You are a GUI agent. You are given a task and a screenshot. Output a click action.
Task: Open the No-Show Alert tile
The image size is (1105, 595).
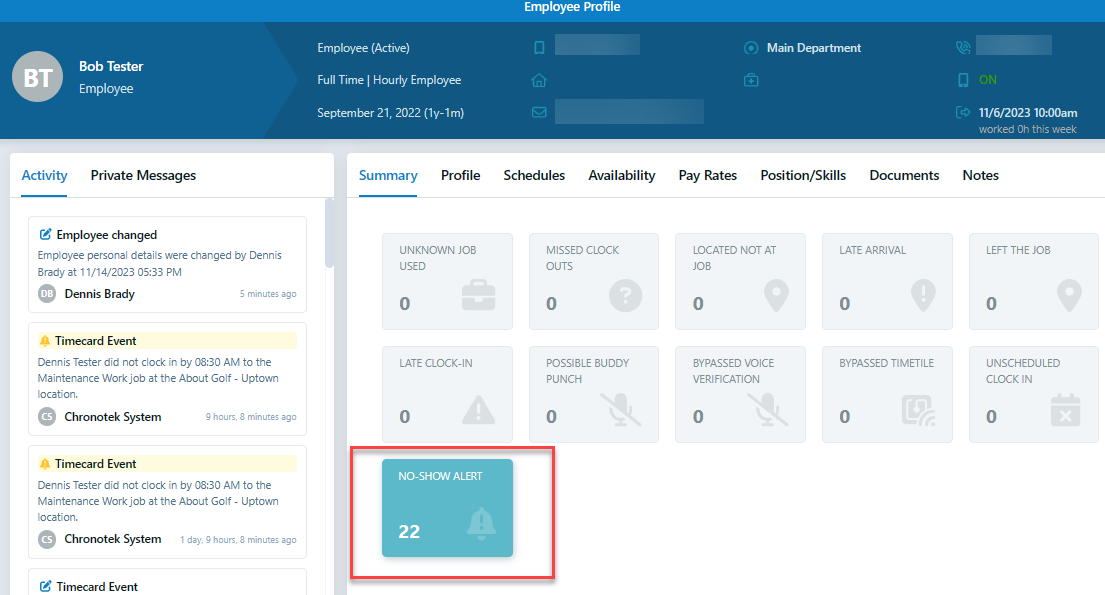447,507
